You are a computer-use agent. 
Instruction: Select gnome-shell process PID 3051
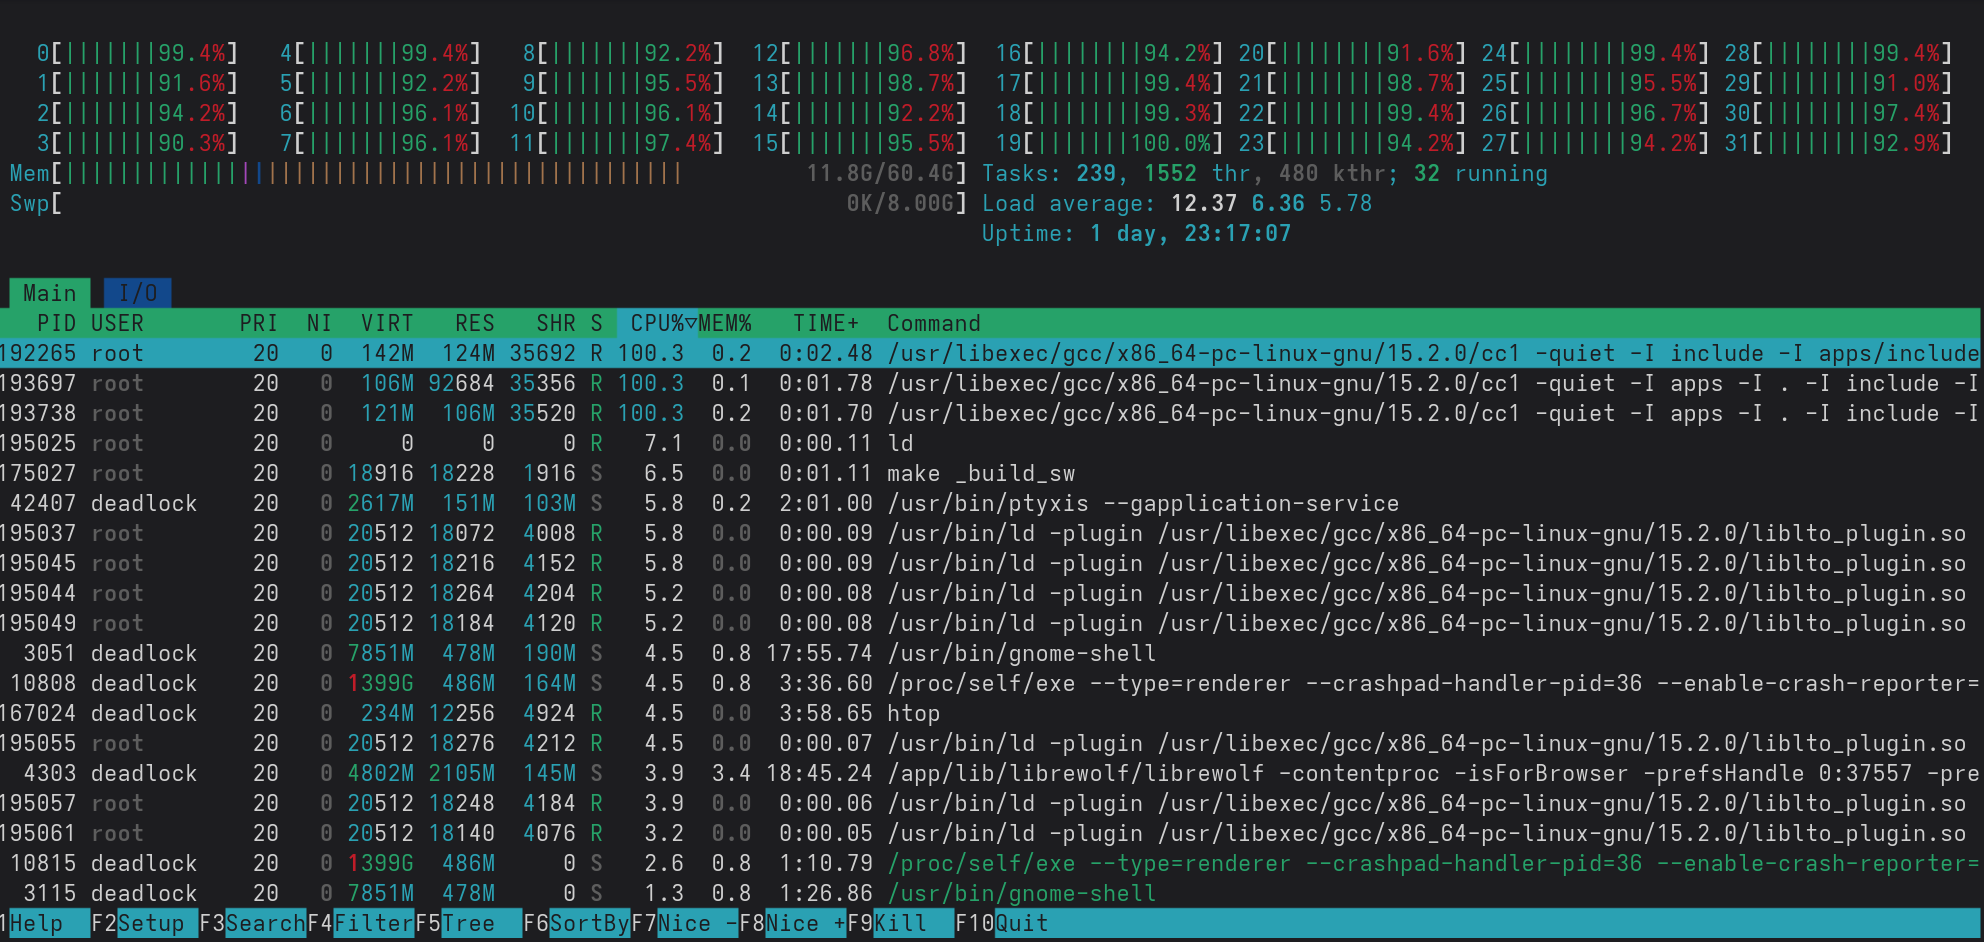tap(990, 653)
